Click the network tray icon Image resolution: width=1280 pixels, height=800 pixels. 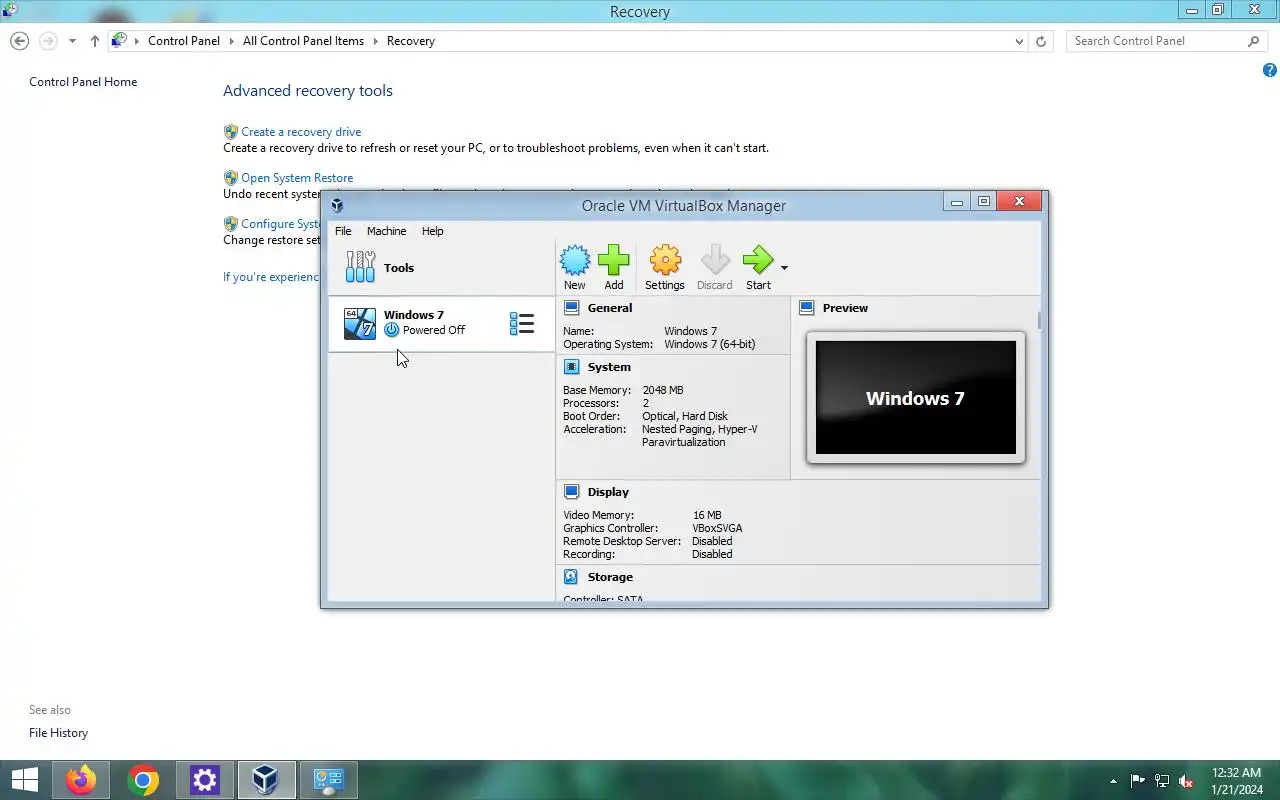point(1162,781)
